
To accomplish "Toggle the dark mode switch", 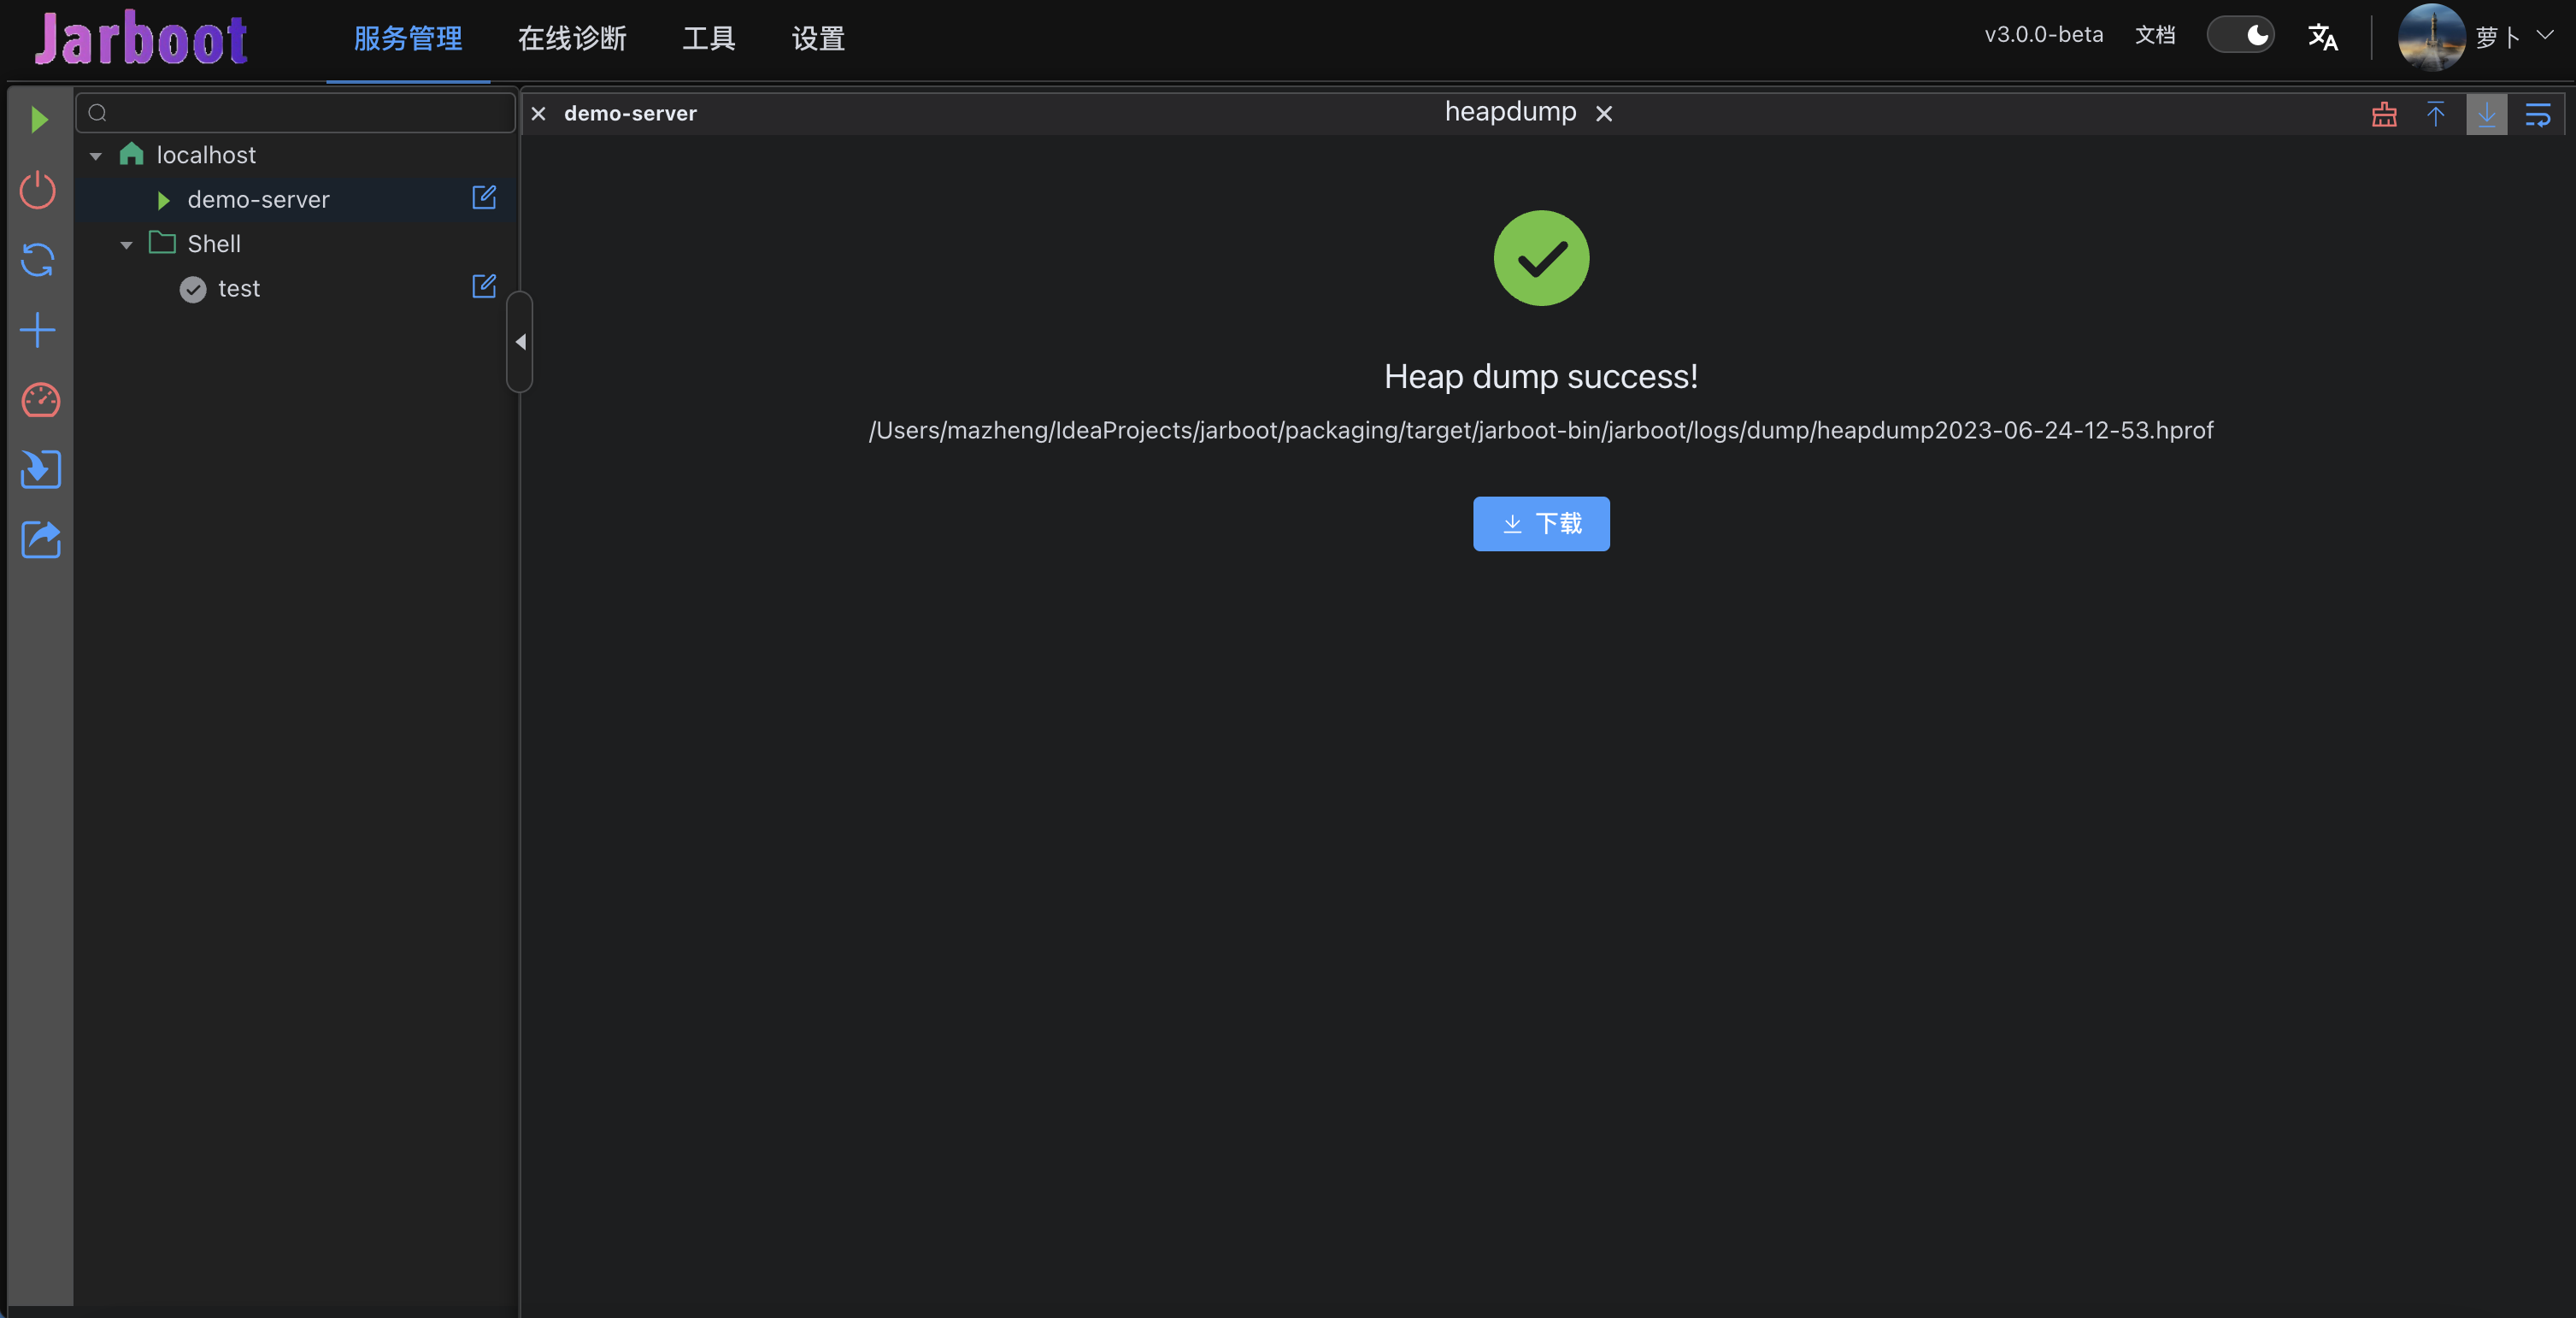I will click(x=2240, y=36).
